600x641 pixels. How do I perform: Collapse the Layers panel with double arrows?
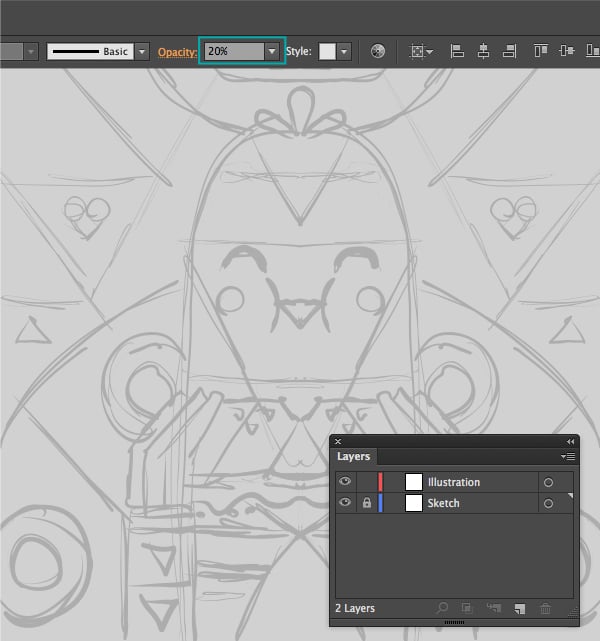[x=570, y=441]
